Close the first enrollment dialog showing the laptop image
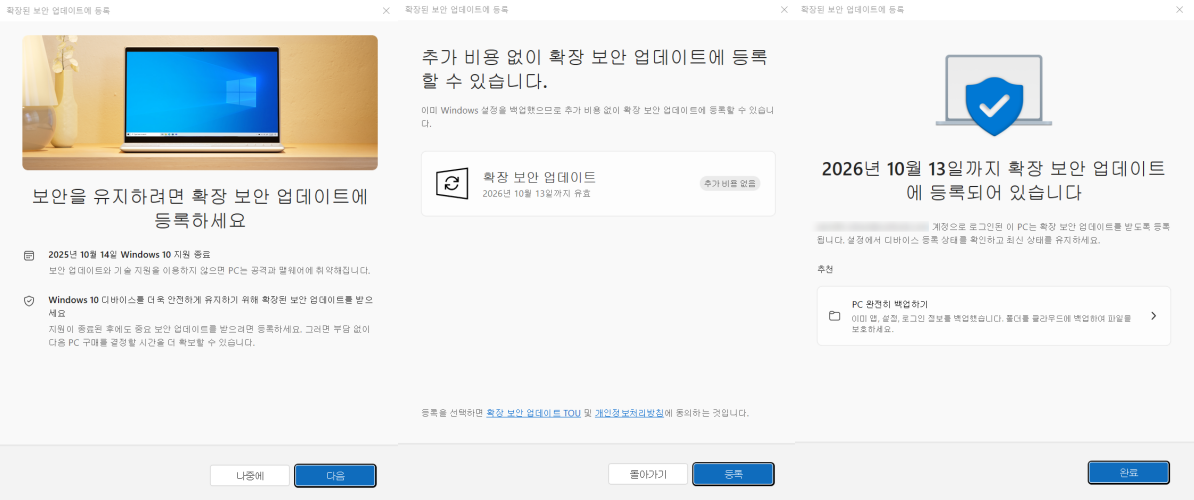The width and height of the screenshot is (1194, 500). tap(385, 10)
